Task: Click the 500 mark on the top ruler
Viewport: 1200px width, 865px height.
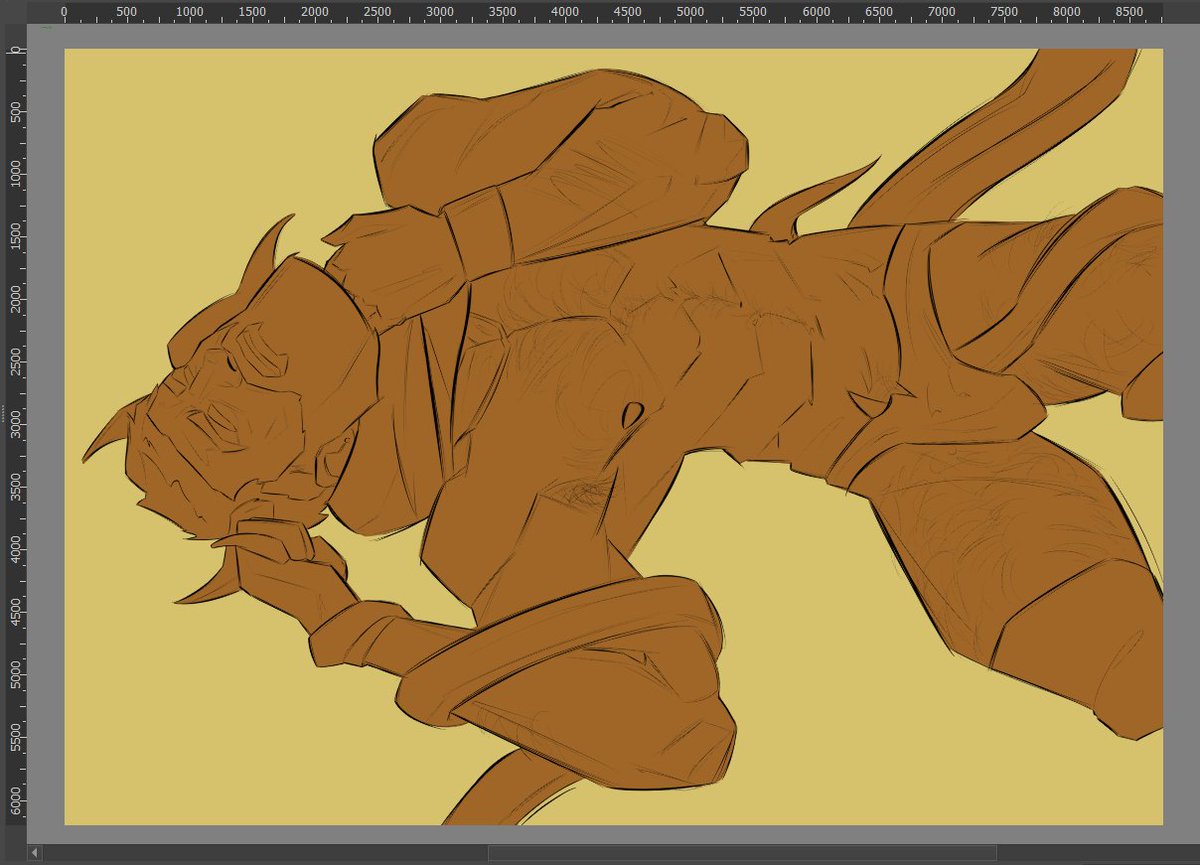Action: pyautogui.click(x=126, y=11)
